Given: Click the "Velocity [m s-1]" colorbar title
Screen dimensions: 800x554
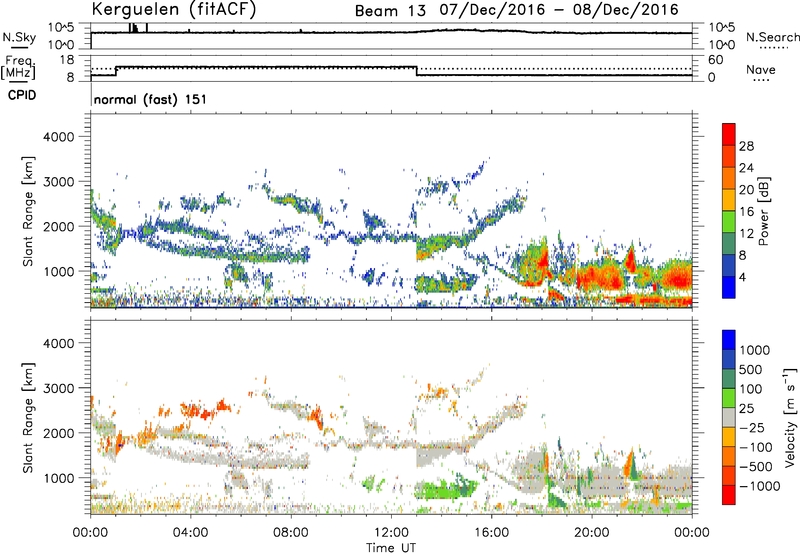Looking at the screenshot, I should (790, 417).
